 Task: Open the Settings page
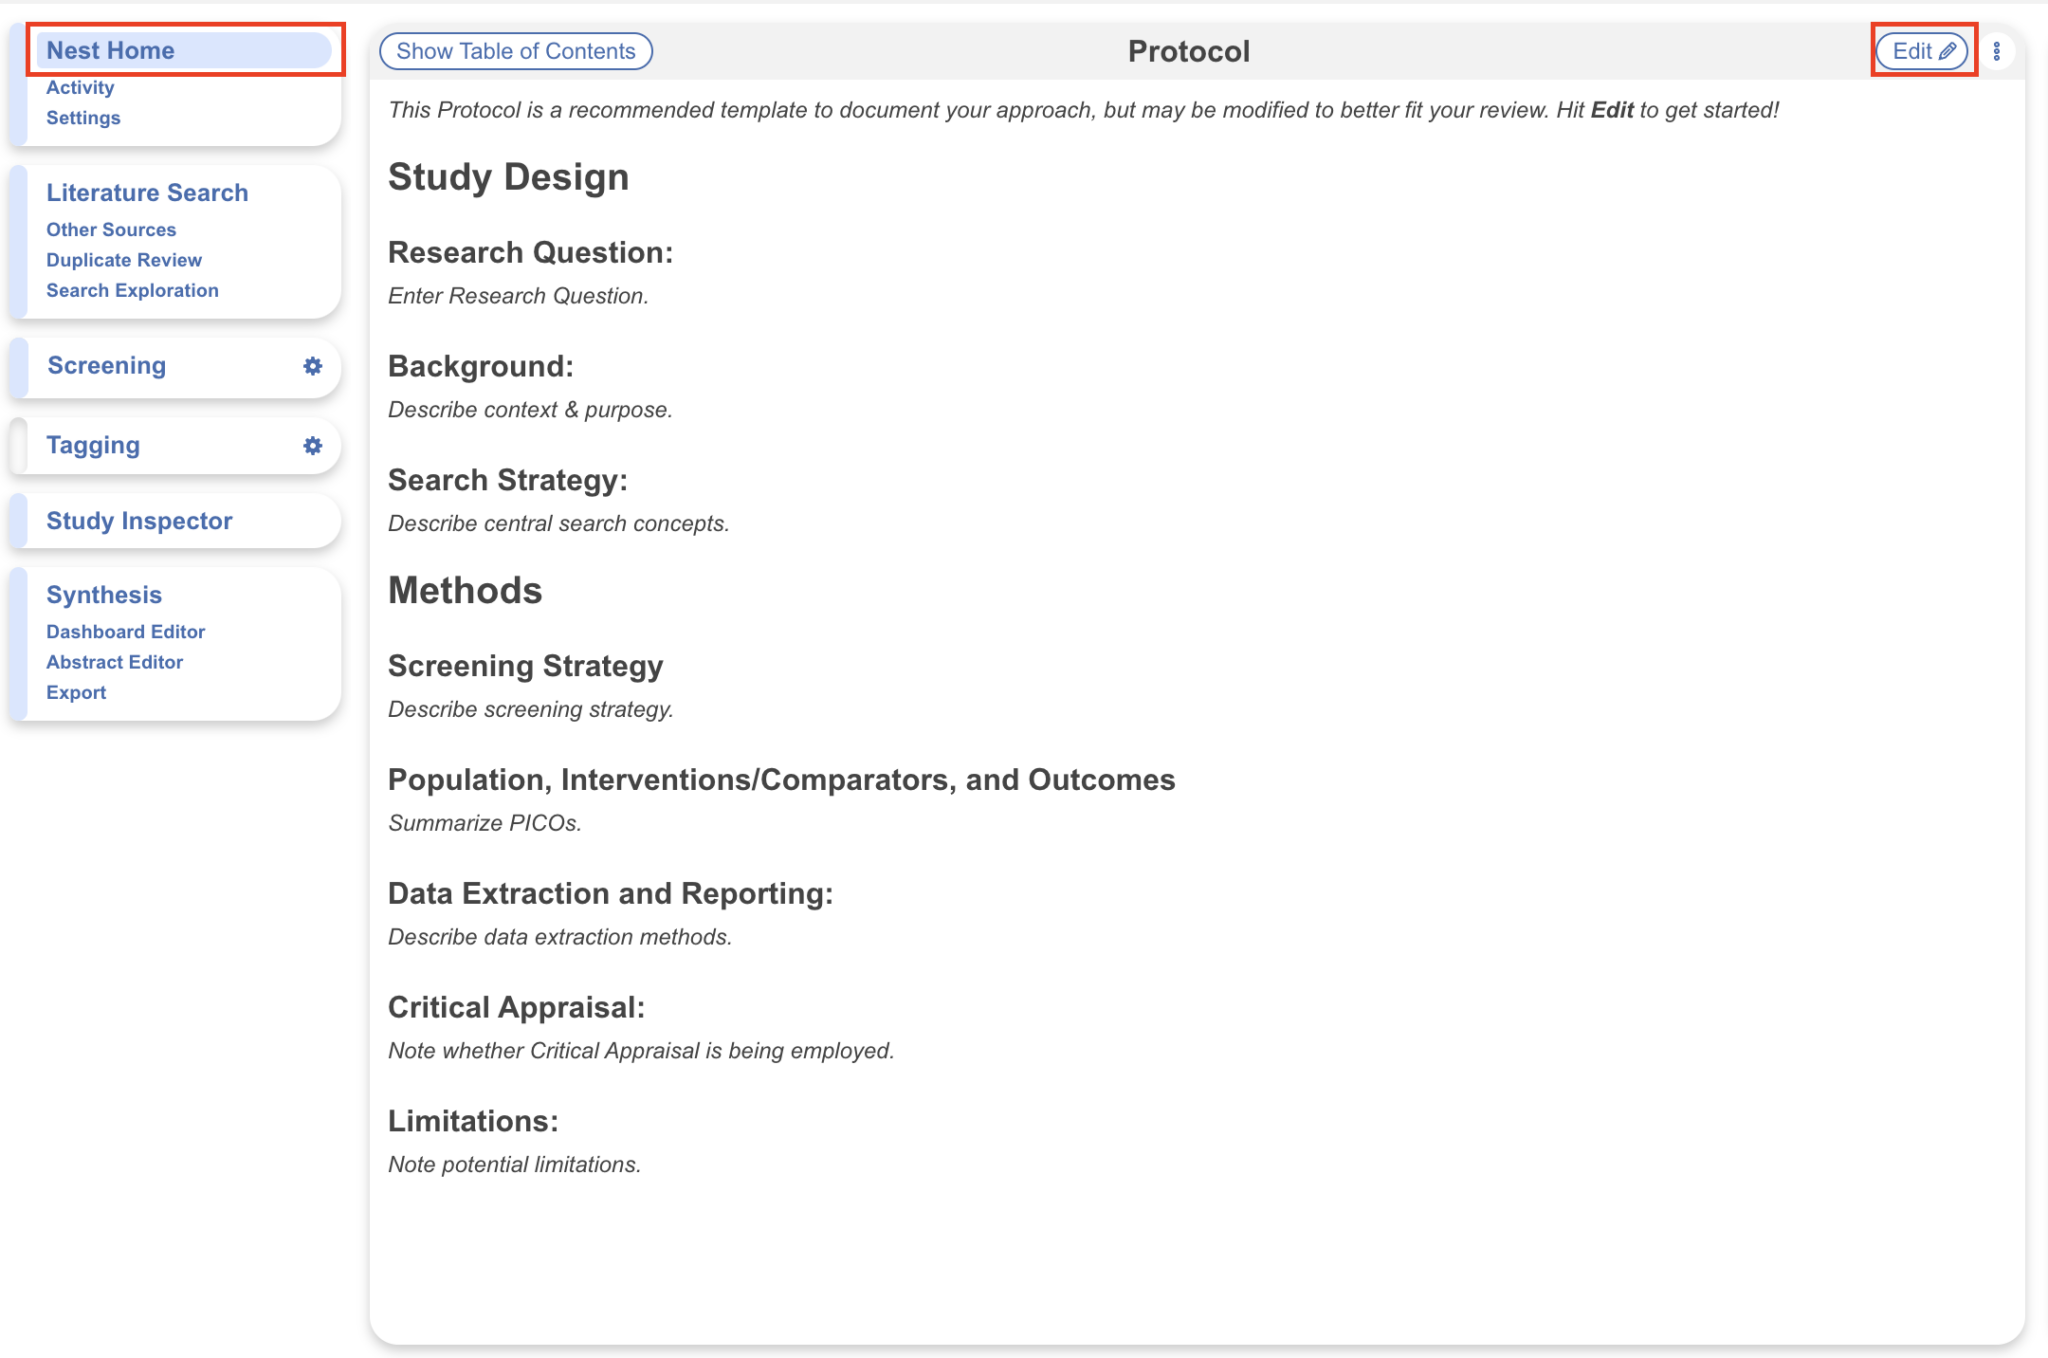[84, 117]
